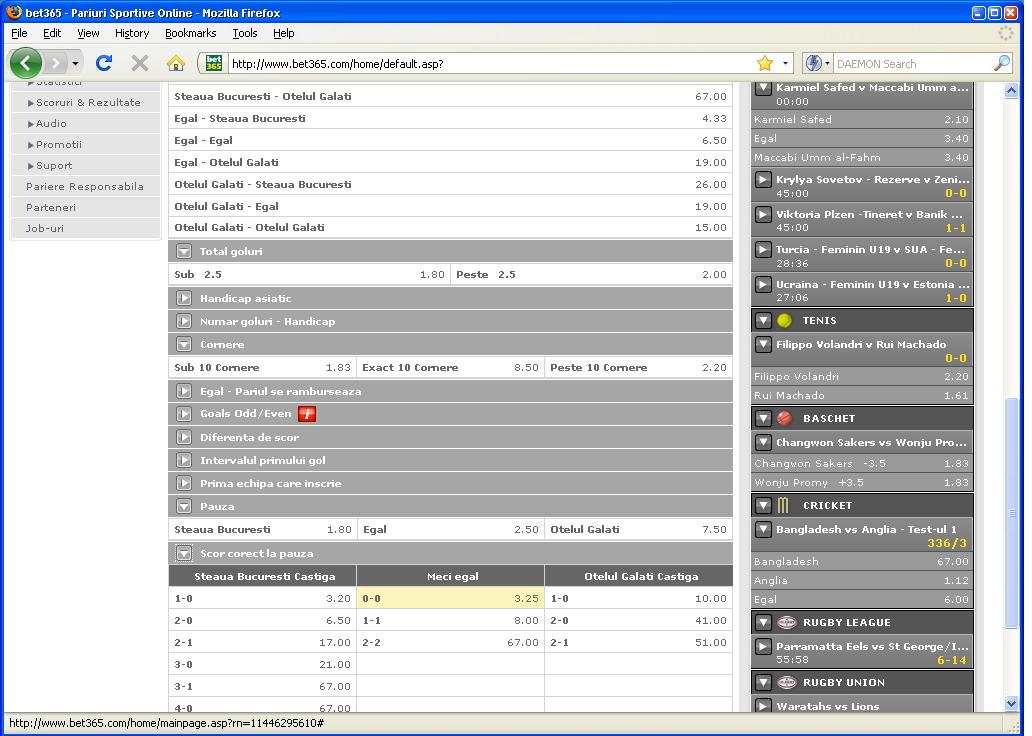Click the play icon for Waratahs vs Lions
The width and height of the screenshot is (1032, 736).
[763, 706]
